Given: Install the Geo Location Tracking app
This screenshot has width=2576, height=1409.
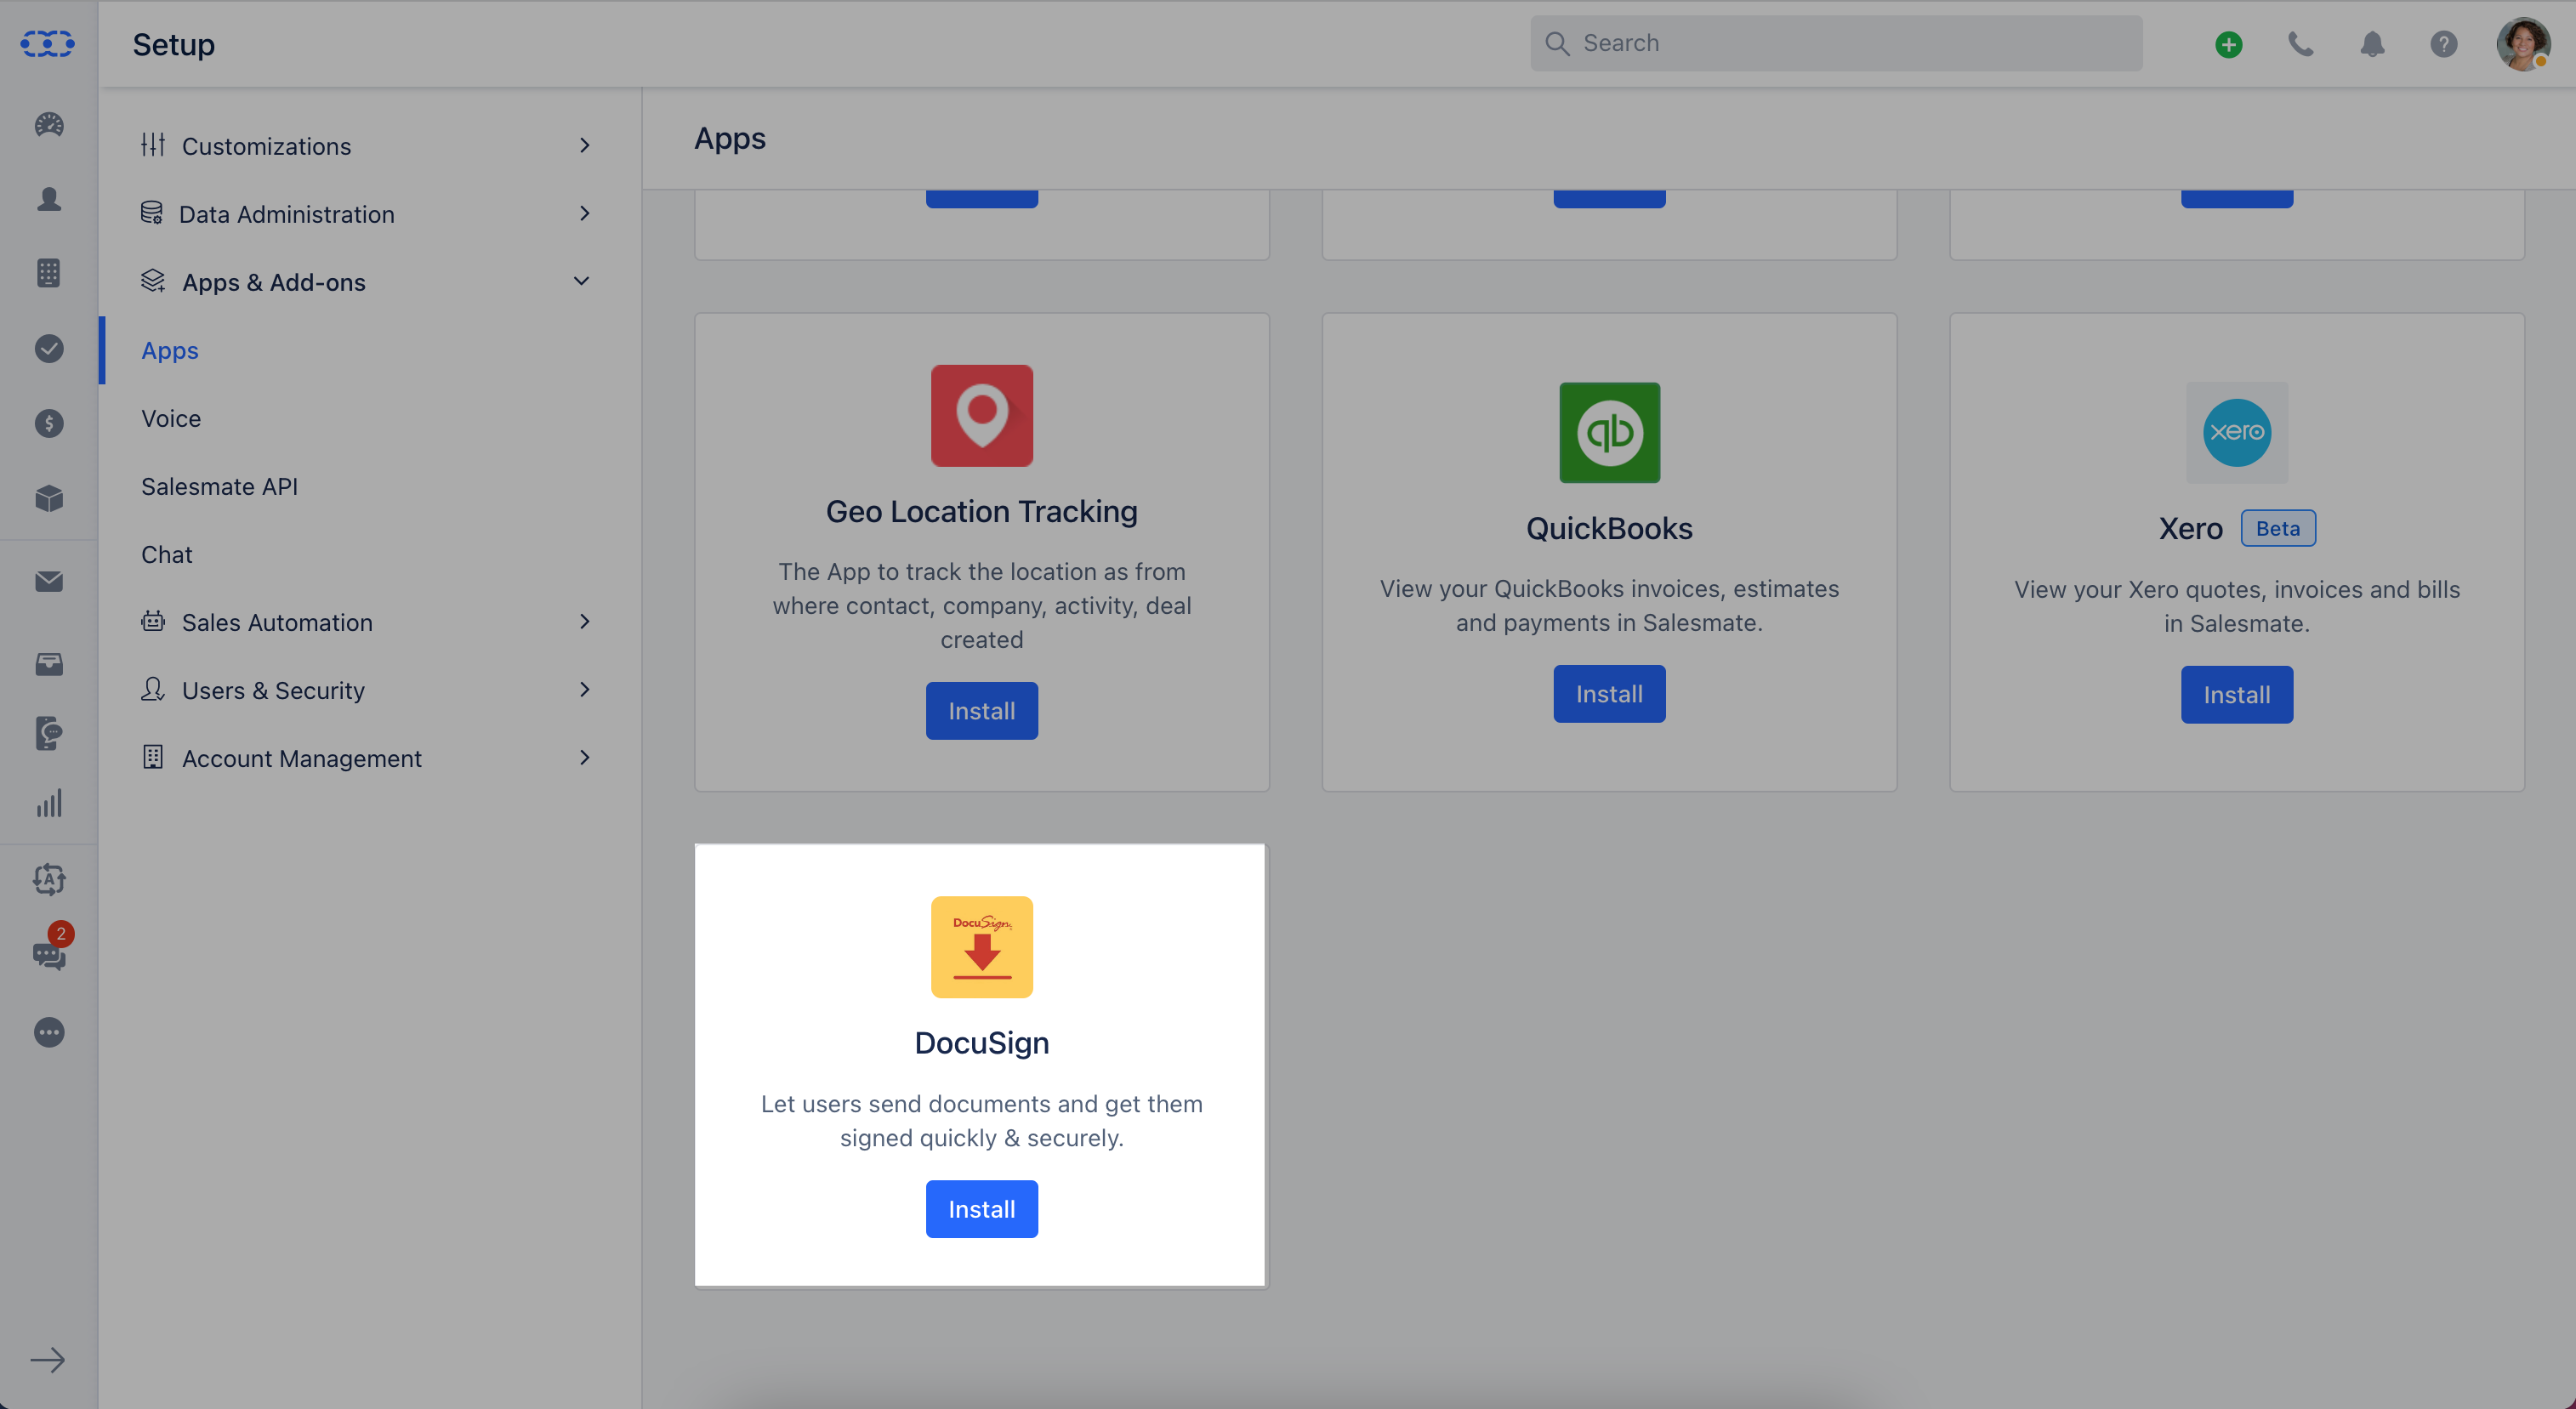Looking at the screenshot, I should [x=981, y=711].
